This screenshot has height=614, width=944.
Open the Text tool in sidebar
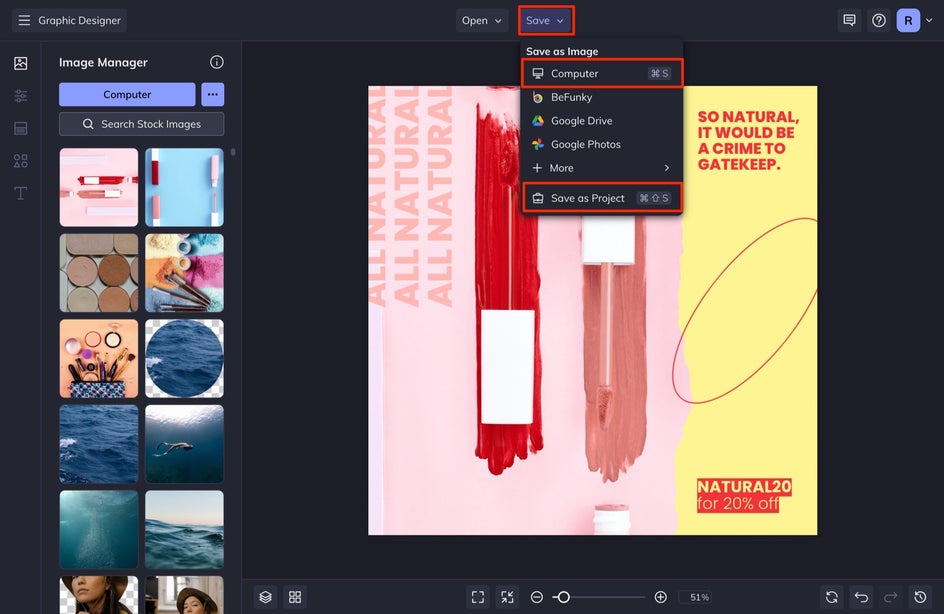(x=20, y=193)
